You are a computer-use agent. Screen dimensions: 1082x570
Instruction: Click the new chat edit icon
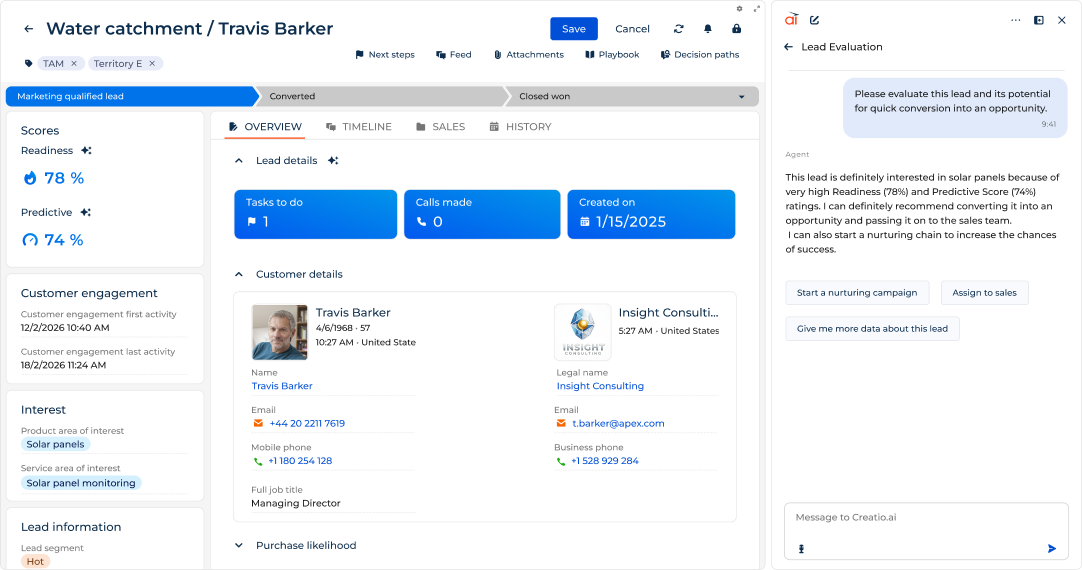(x=815, y=20)
